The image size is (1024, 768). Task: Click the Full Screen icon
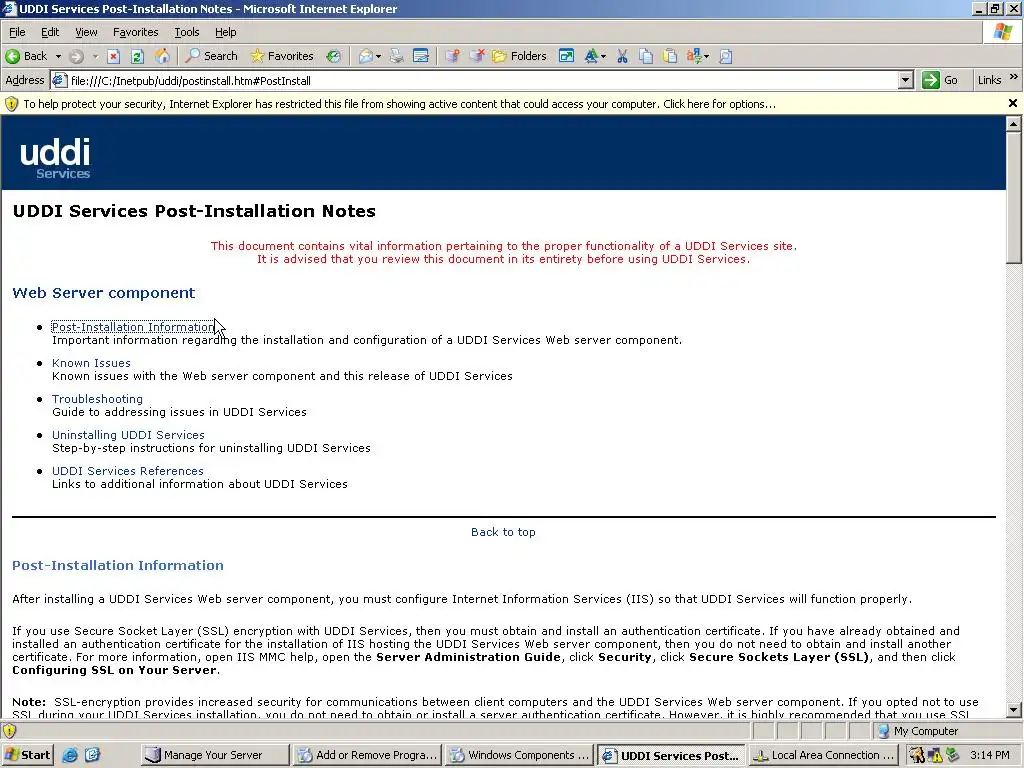566,56
